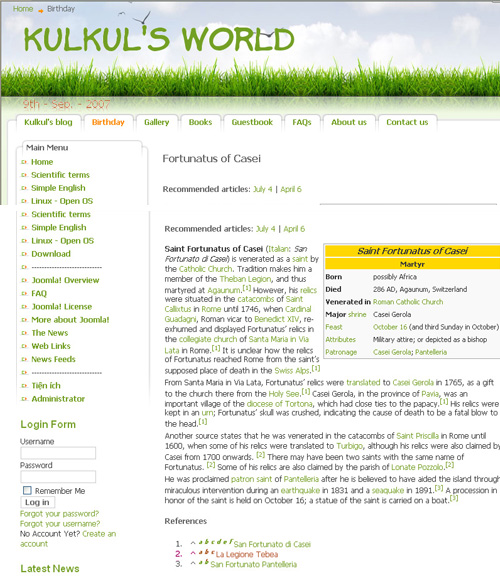Open reference La Legione Tebea
The image size is (500, 576).
(x=247, y=554)
